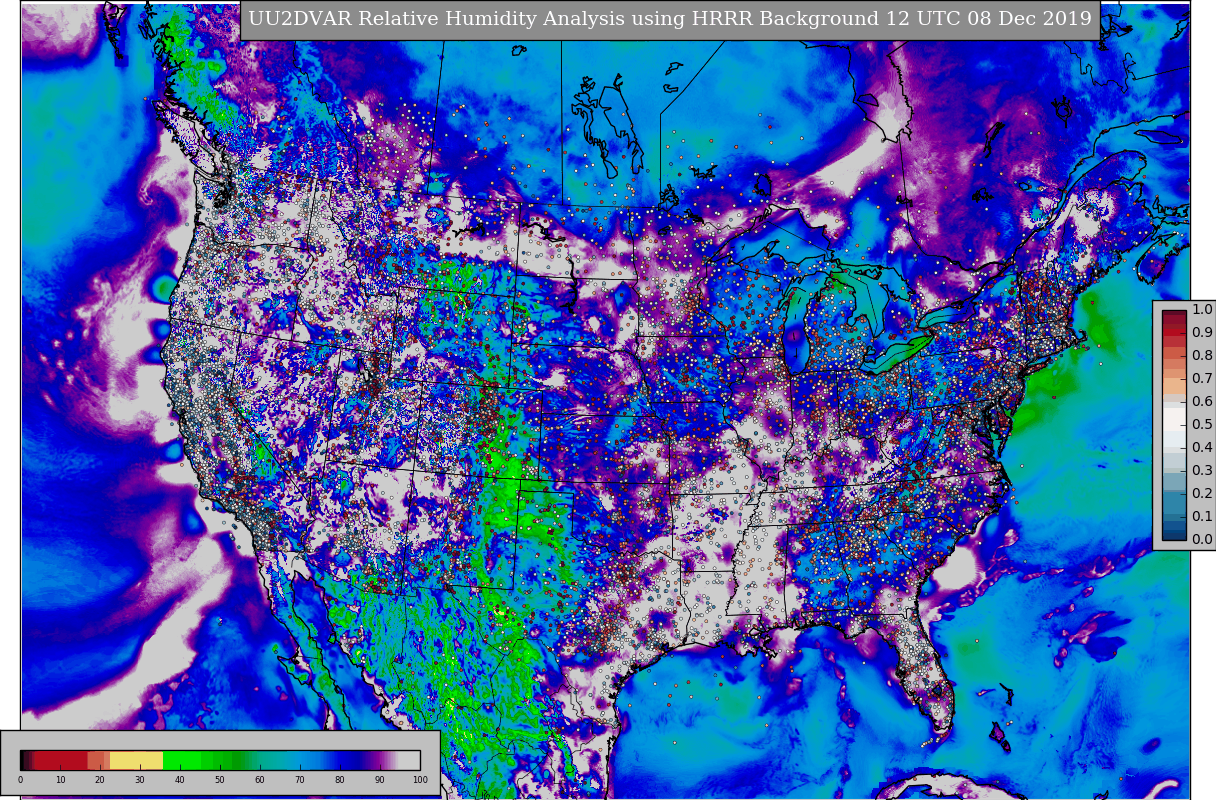Click the 20 tick label on the horizontal colorbar

click(100, 780)
